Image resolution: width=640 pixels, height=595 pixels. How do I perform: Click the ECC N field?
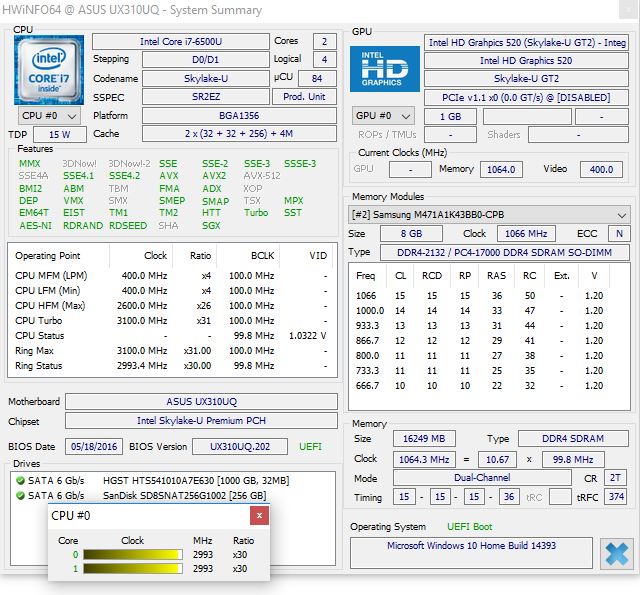coord(619,233)
